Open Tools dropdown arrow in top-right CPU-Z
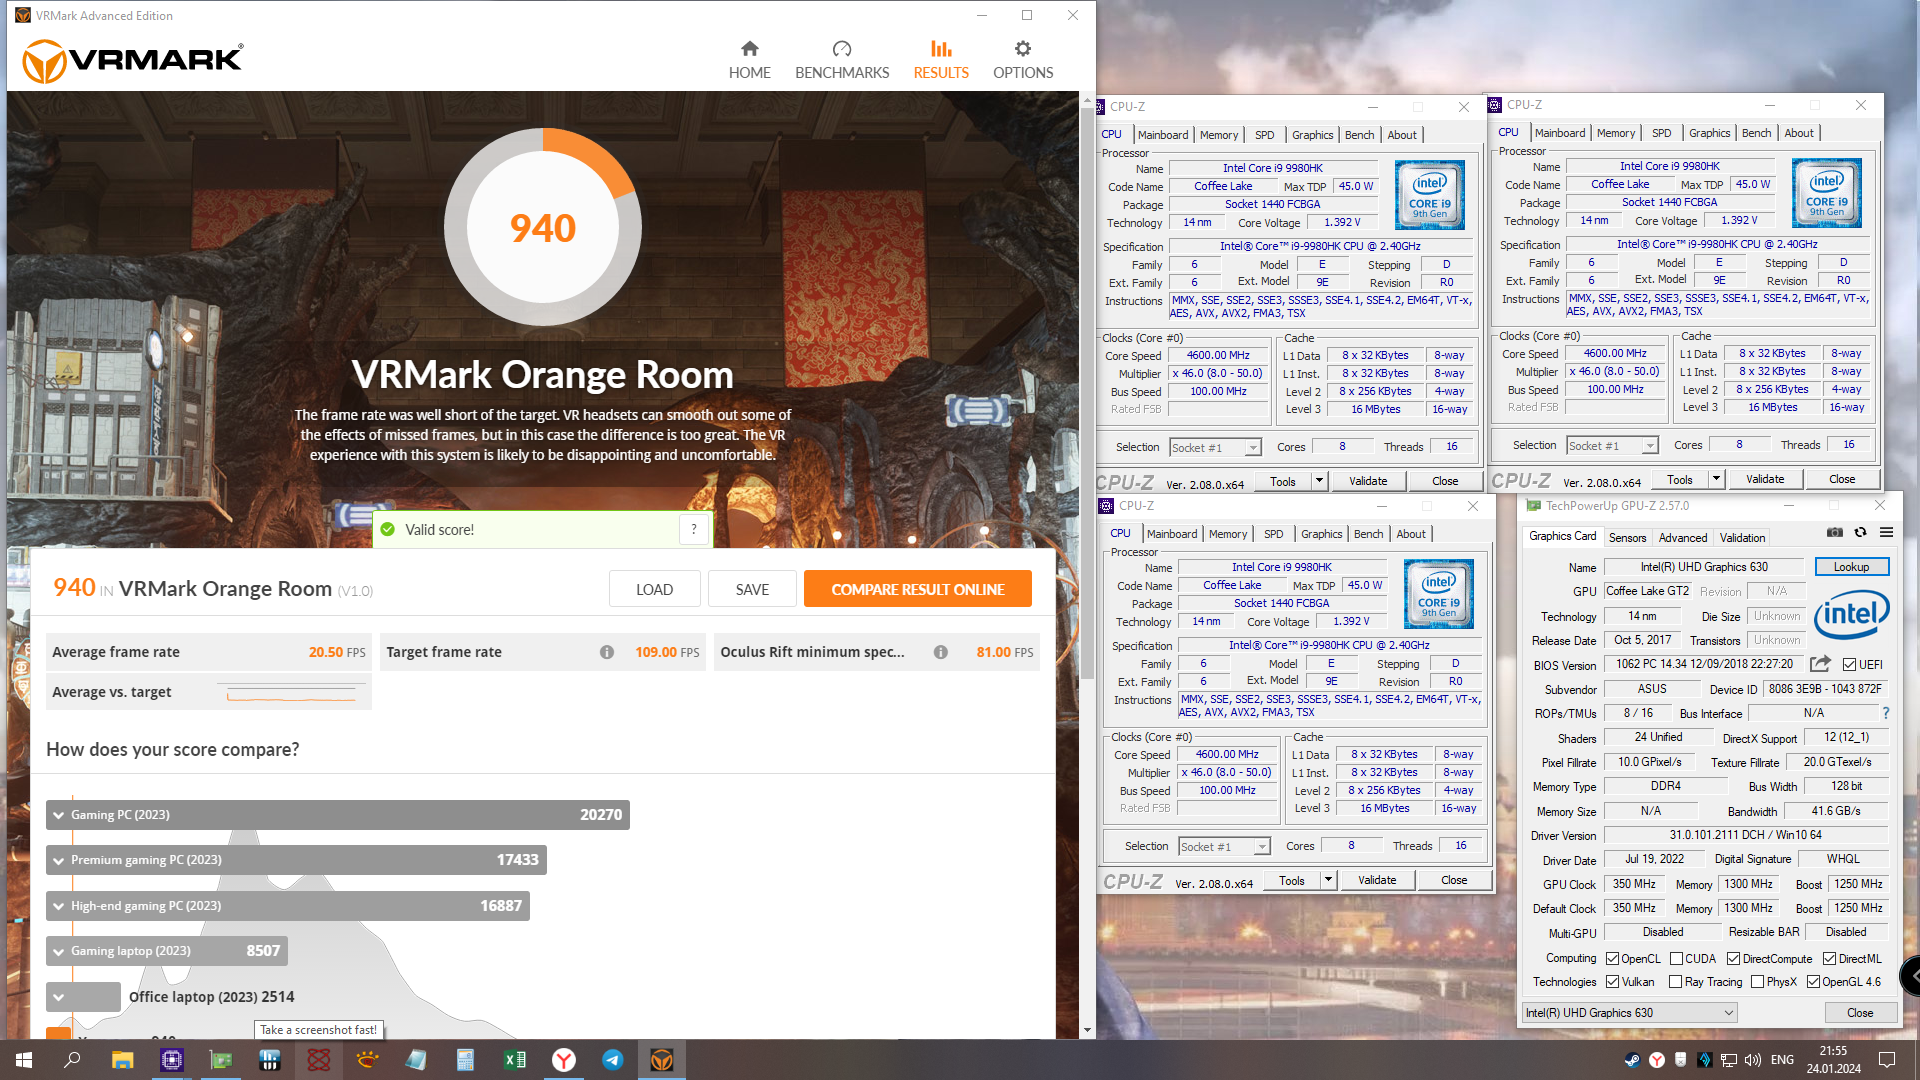The height and width of the screenshot is (1080, 1920). [x=1716, y=479]
